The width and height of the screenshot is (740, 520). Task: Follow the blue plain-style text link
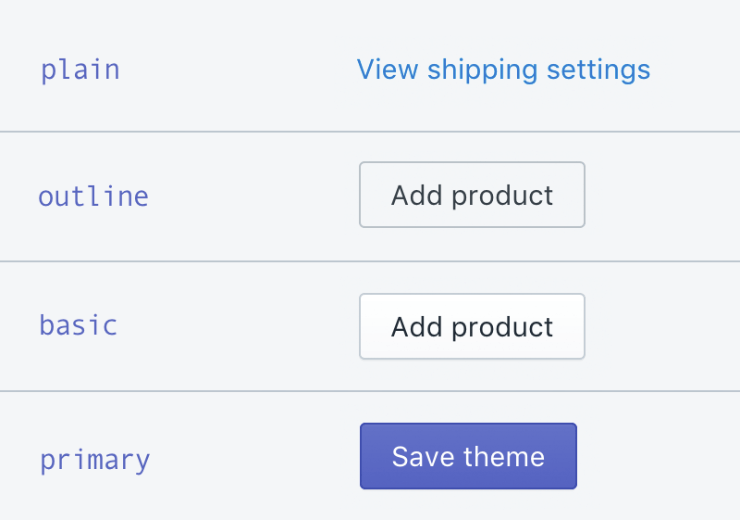coord(503,70)
